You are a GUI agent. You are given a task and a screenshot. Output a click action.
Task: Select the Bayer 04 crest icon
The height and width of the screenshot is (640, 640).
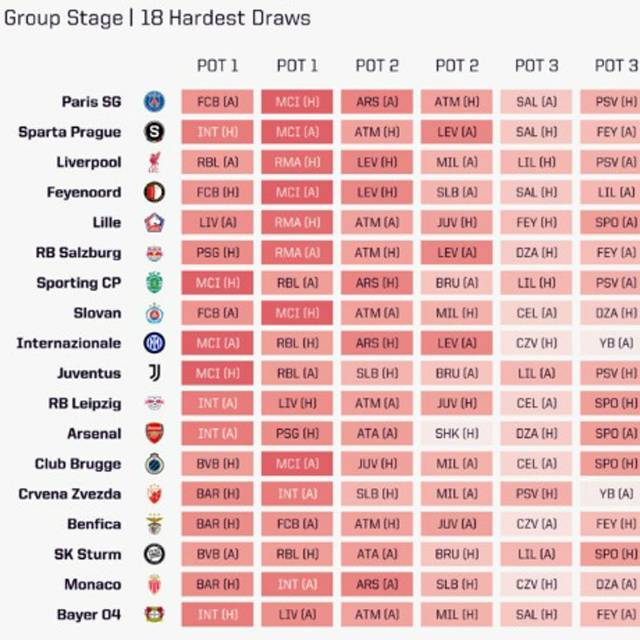(154, 614)
